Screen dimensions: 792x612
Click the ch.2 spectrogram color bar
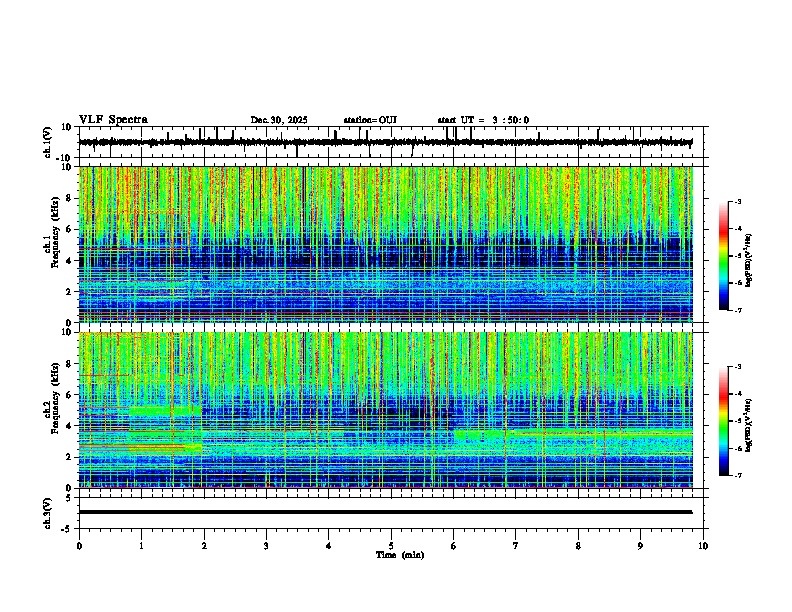pos(723,421)
